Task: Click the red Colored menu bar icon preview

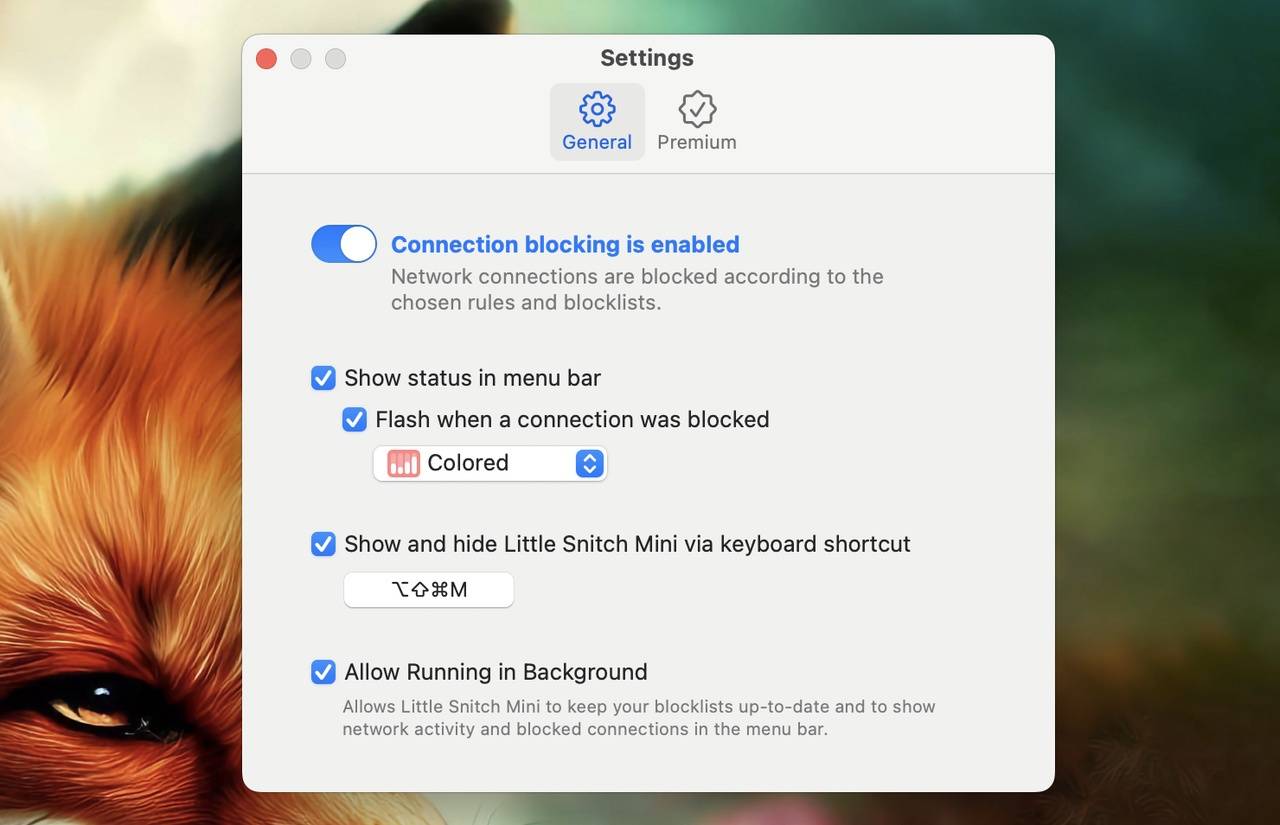Action: 404,463
